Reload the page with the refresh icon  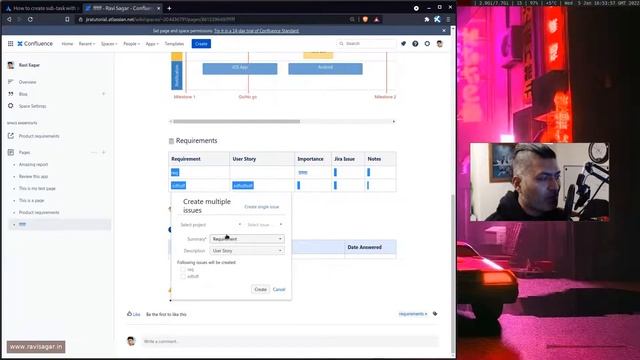30,19
